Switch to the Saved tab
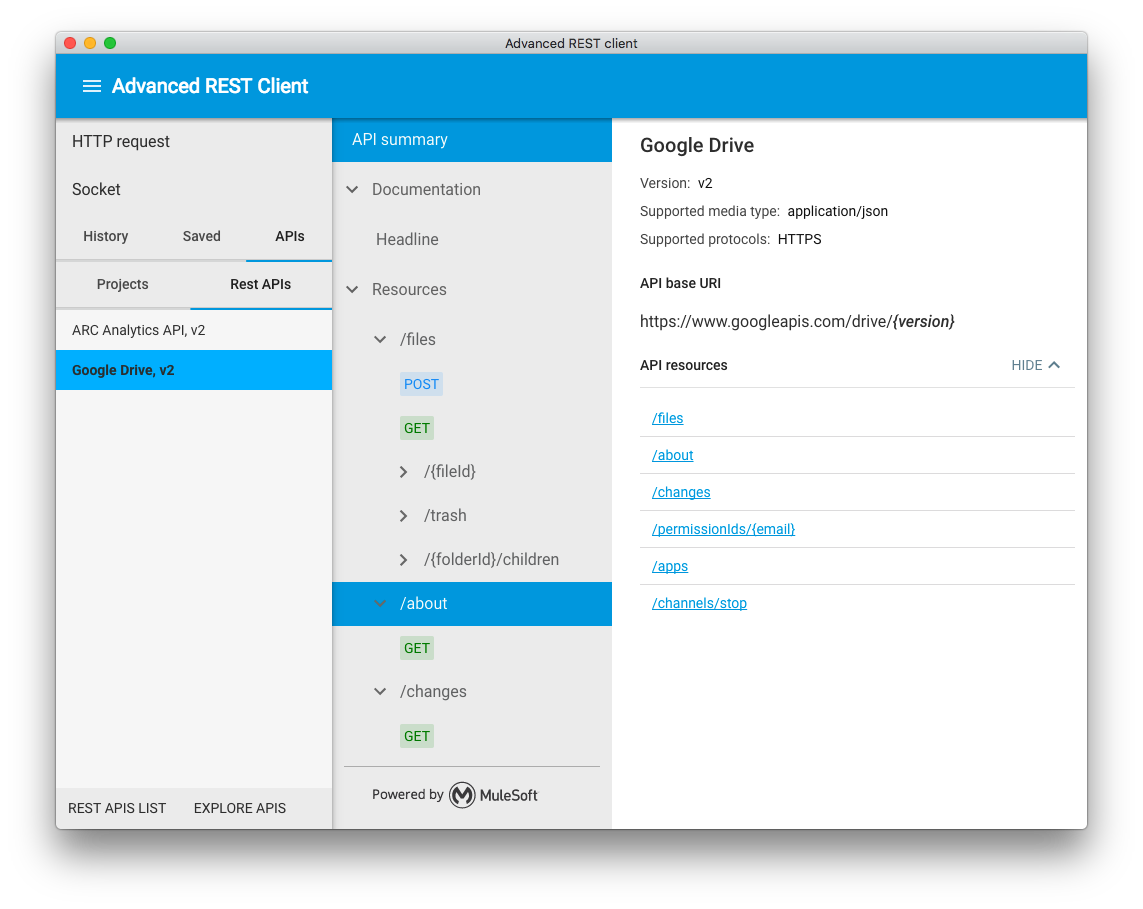The height and width of the screenshot is (909, 1143). (201, 236)
